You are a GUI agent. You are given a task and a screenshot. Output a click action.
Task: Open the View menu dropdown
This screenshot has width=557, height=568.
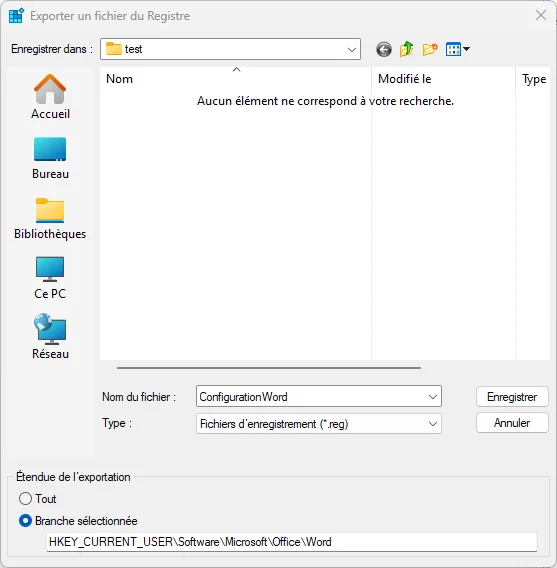(457, 49)
